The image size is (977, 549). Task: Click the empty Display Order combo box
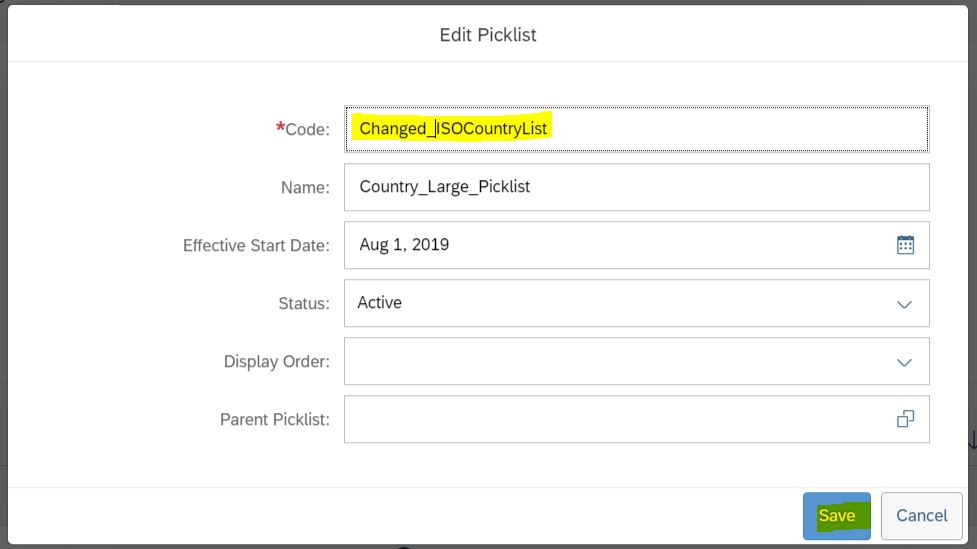coord(636,361)
